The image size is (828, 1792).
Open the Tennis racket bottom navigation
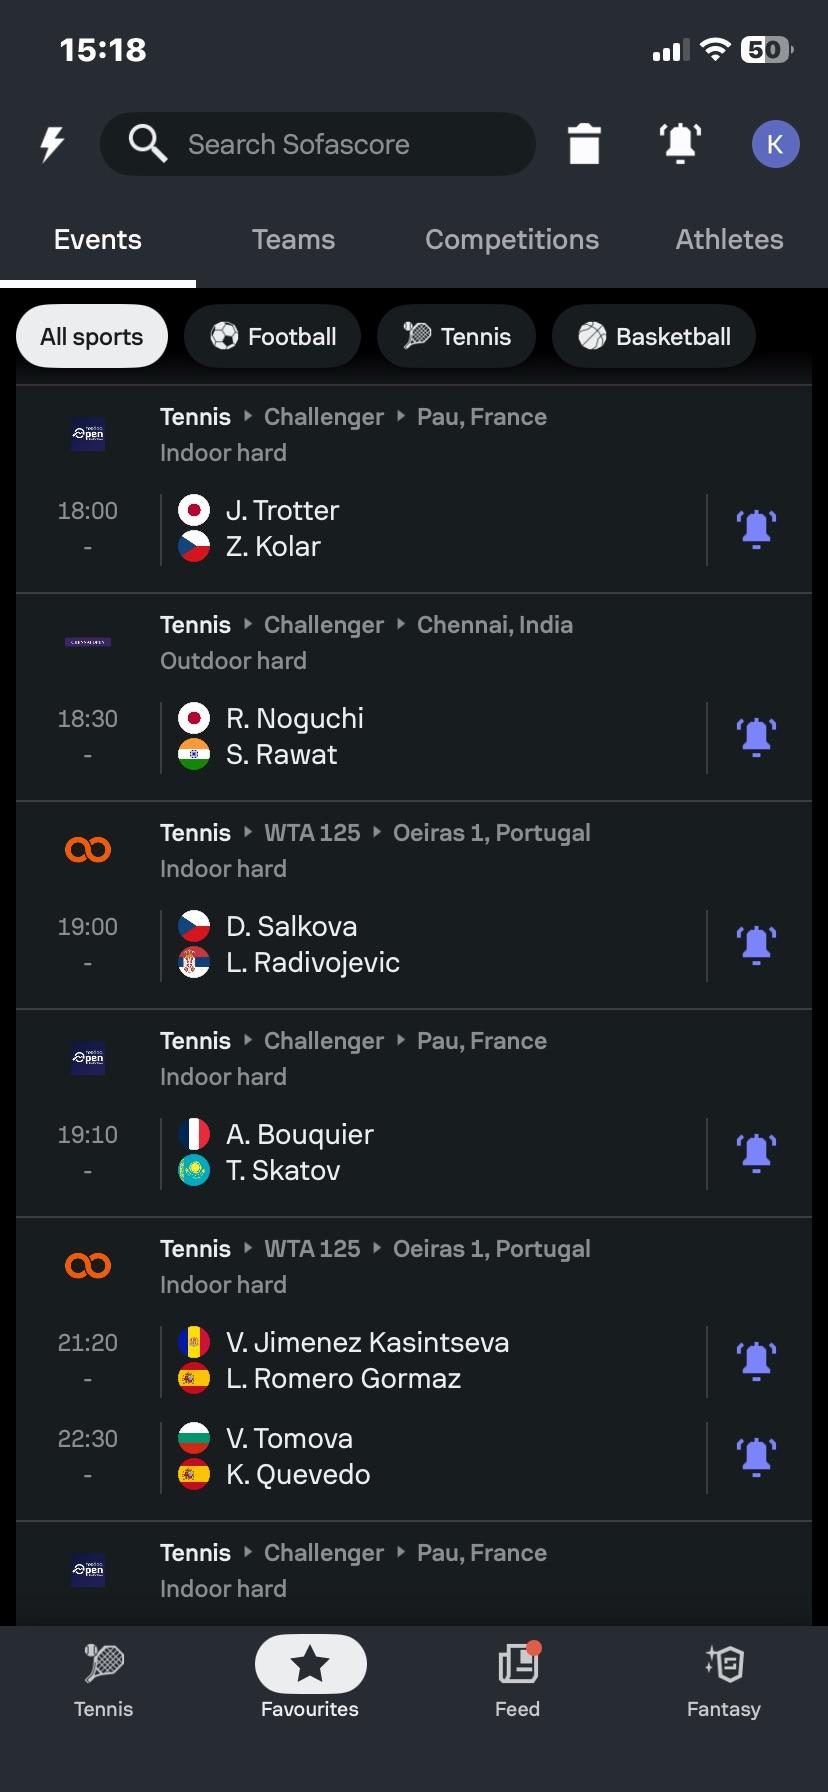click(x=104, y=1680)
